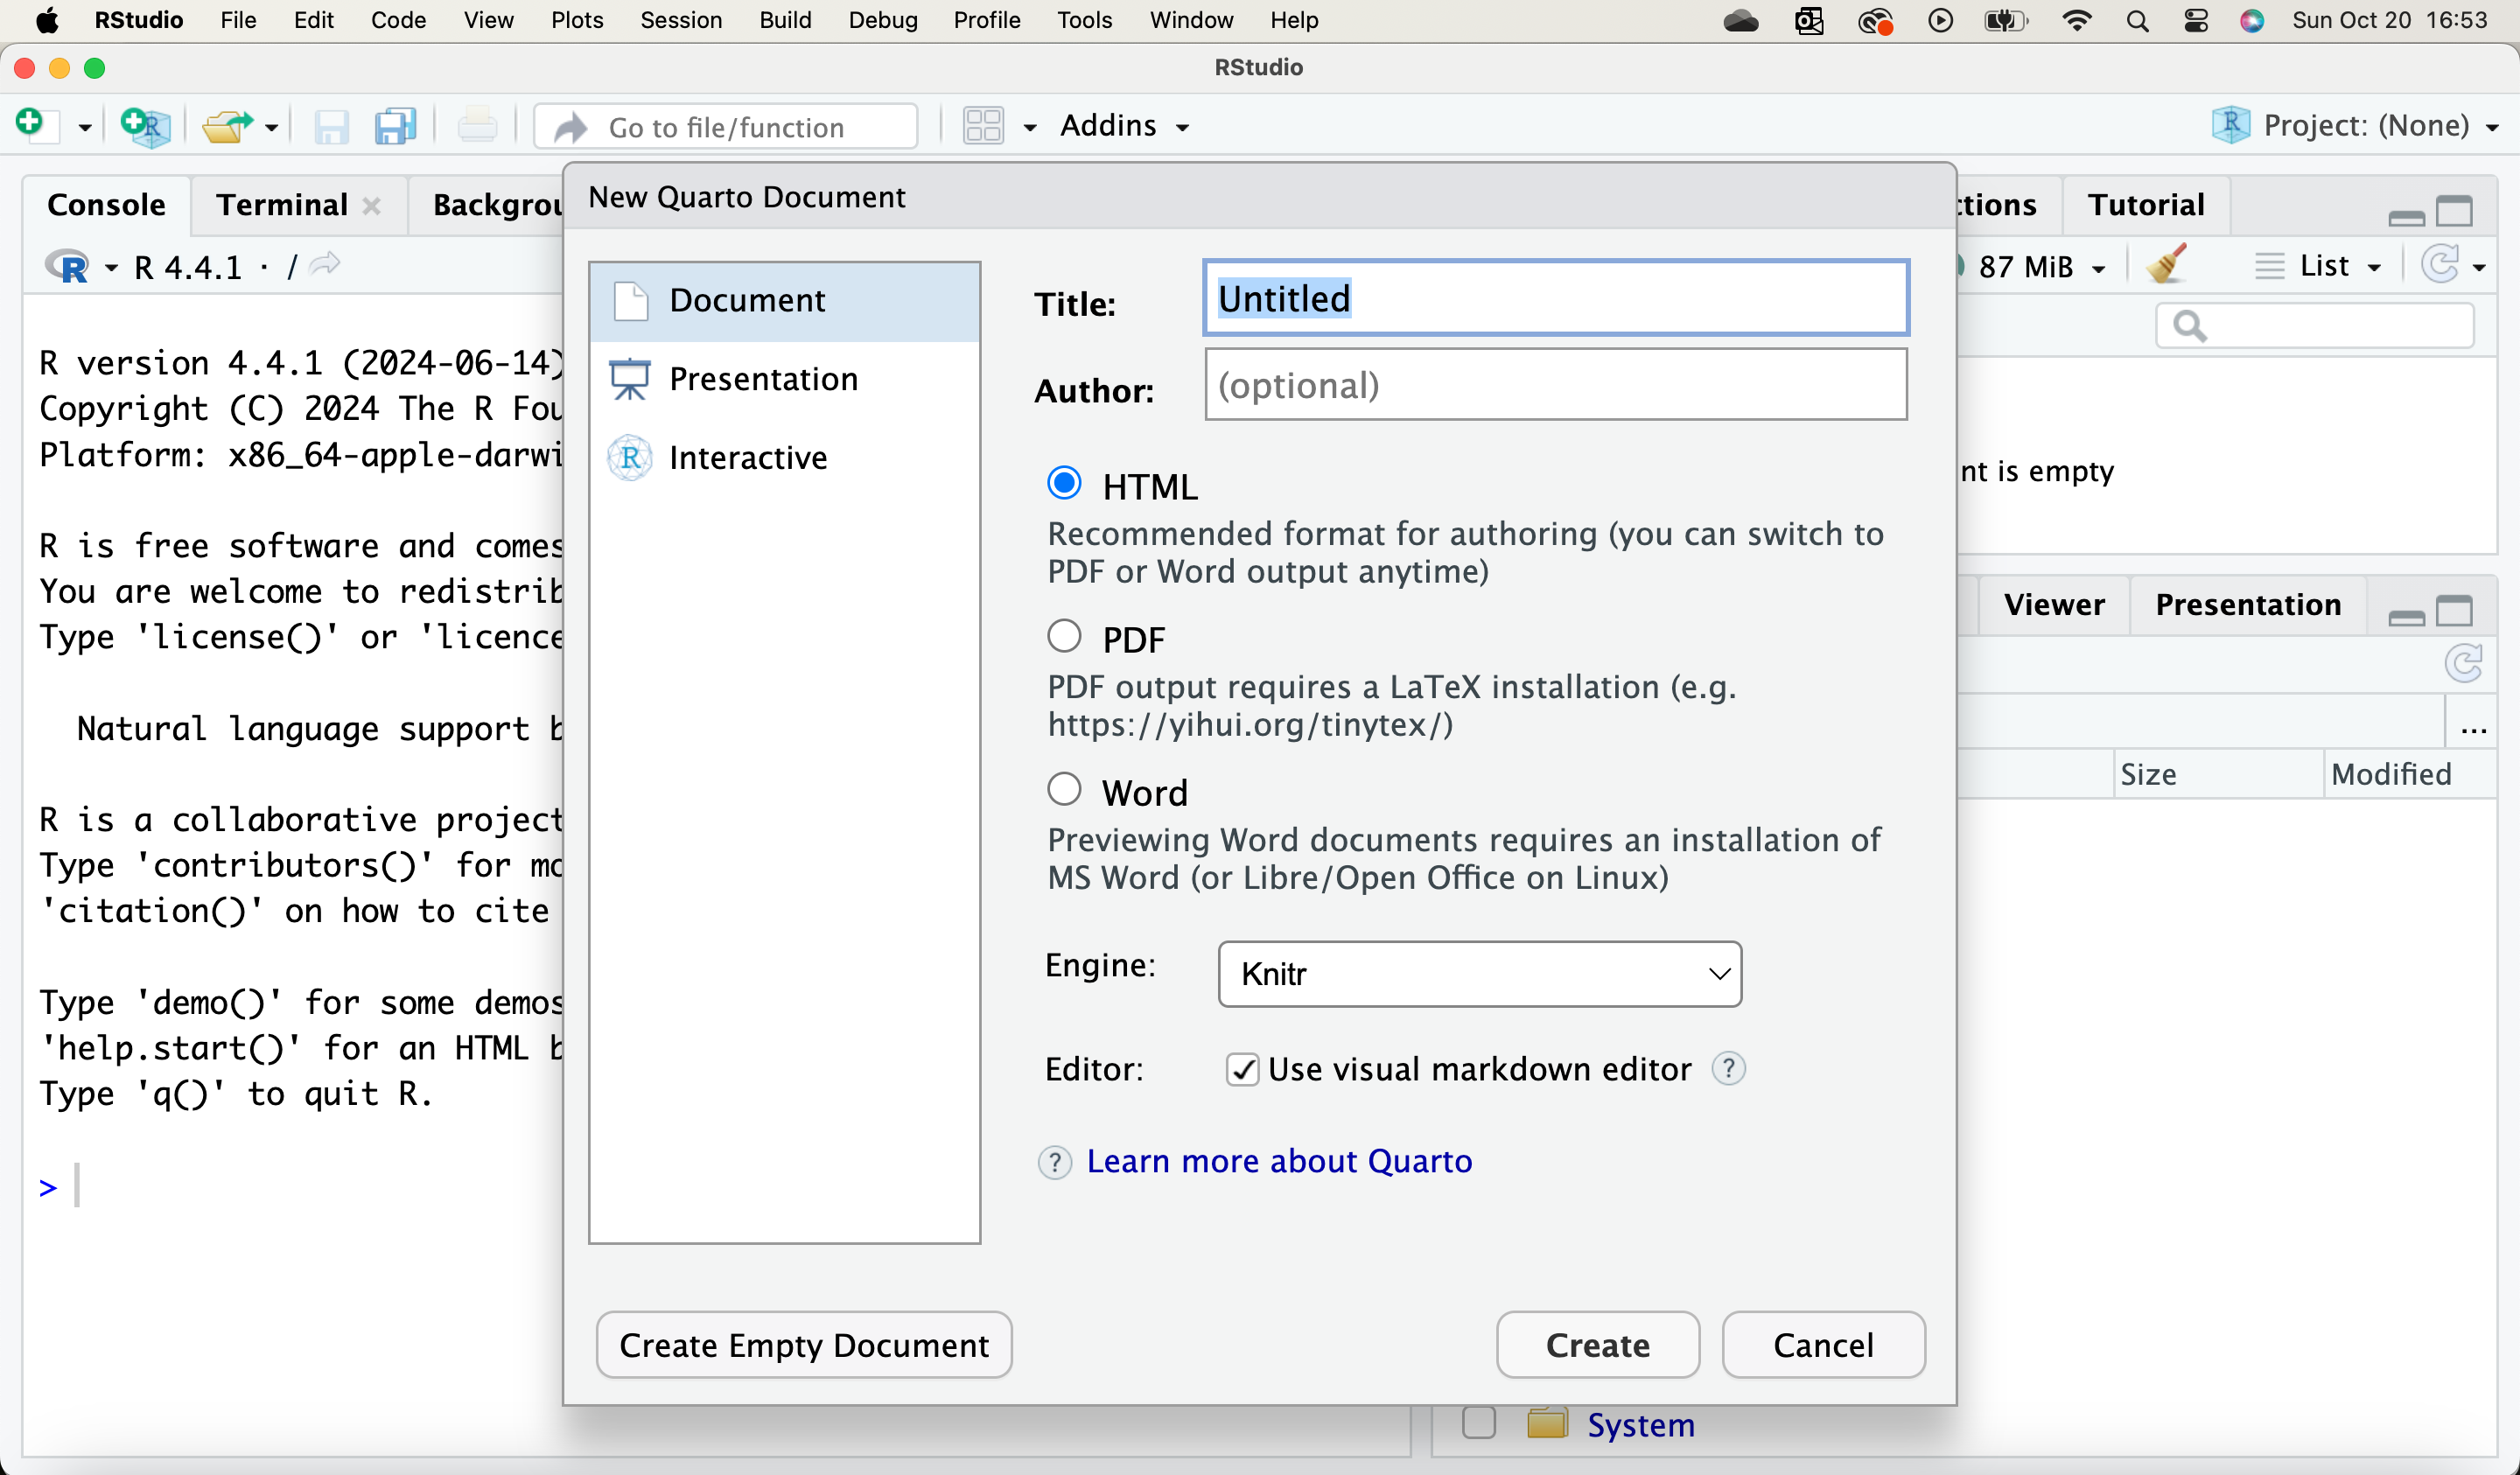2520x1475 pixels.
Task: Switch to the Terminal tab
Action: point(282,204)
